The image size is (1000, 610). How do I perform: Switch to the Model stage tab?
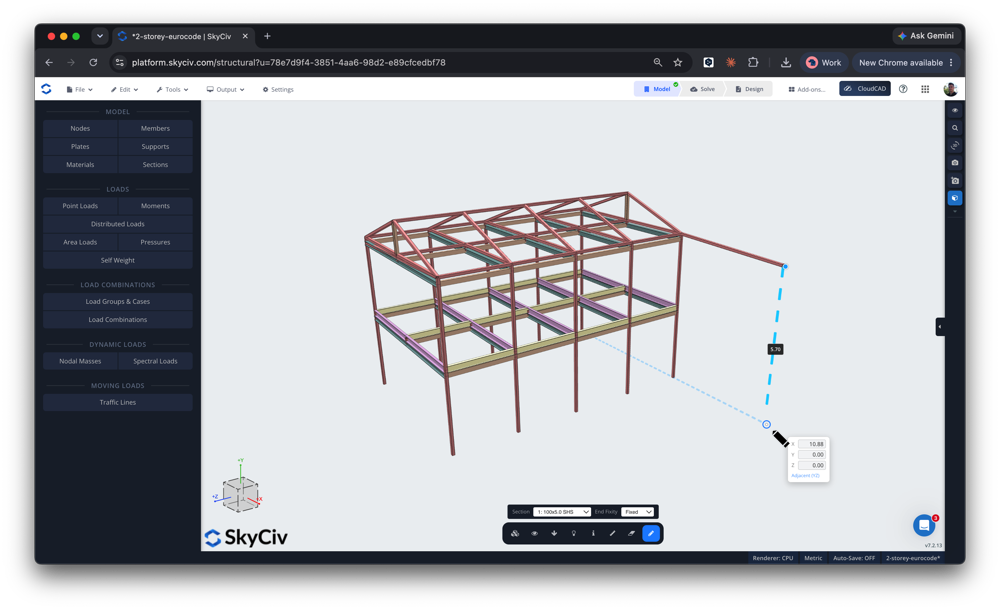657,89
